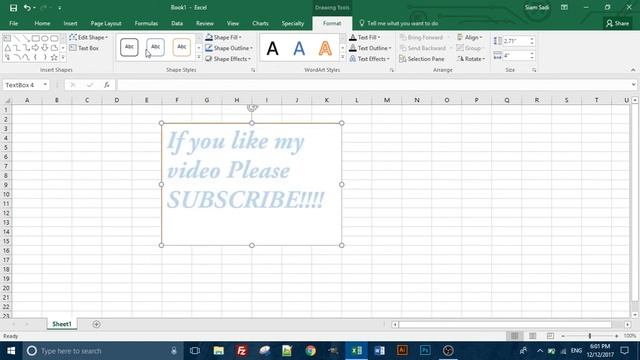Click the Share button
Viewport: 640px width, 360px height.
(618, 23)
